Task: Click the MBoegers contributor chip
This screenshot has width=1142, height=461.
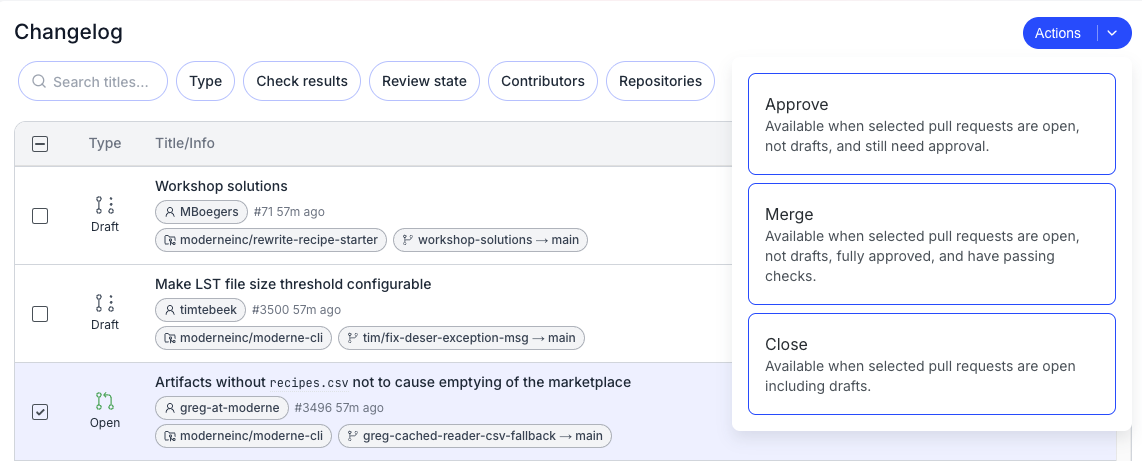Action: click(202, 212)
